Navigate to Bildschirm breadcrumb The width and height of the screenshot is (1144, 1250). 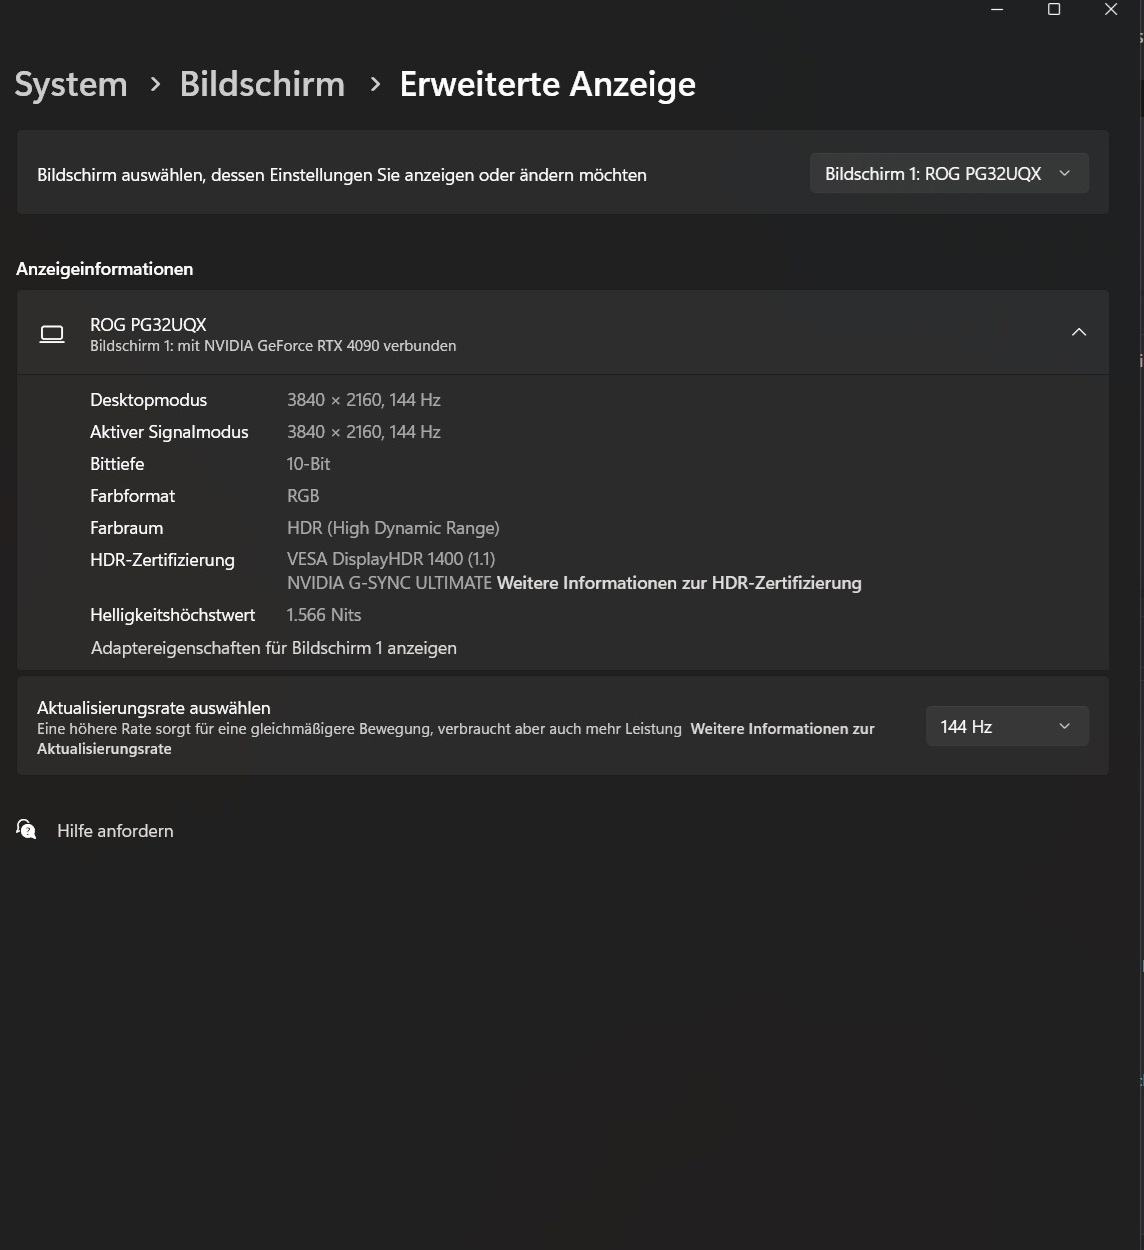tap(262, 84)
